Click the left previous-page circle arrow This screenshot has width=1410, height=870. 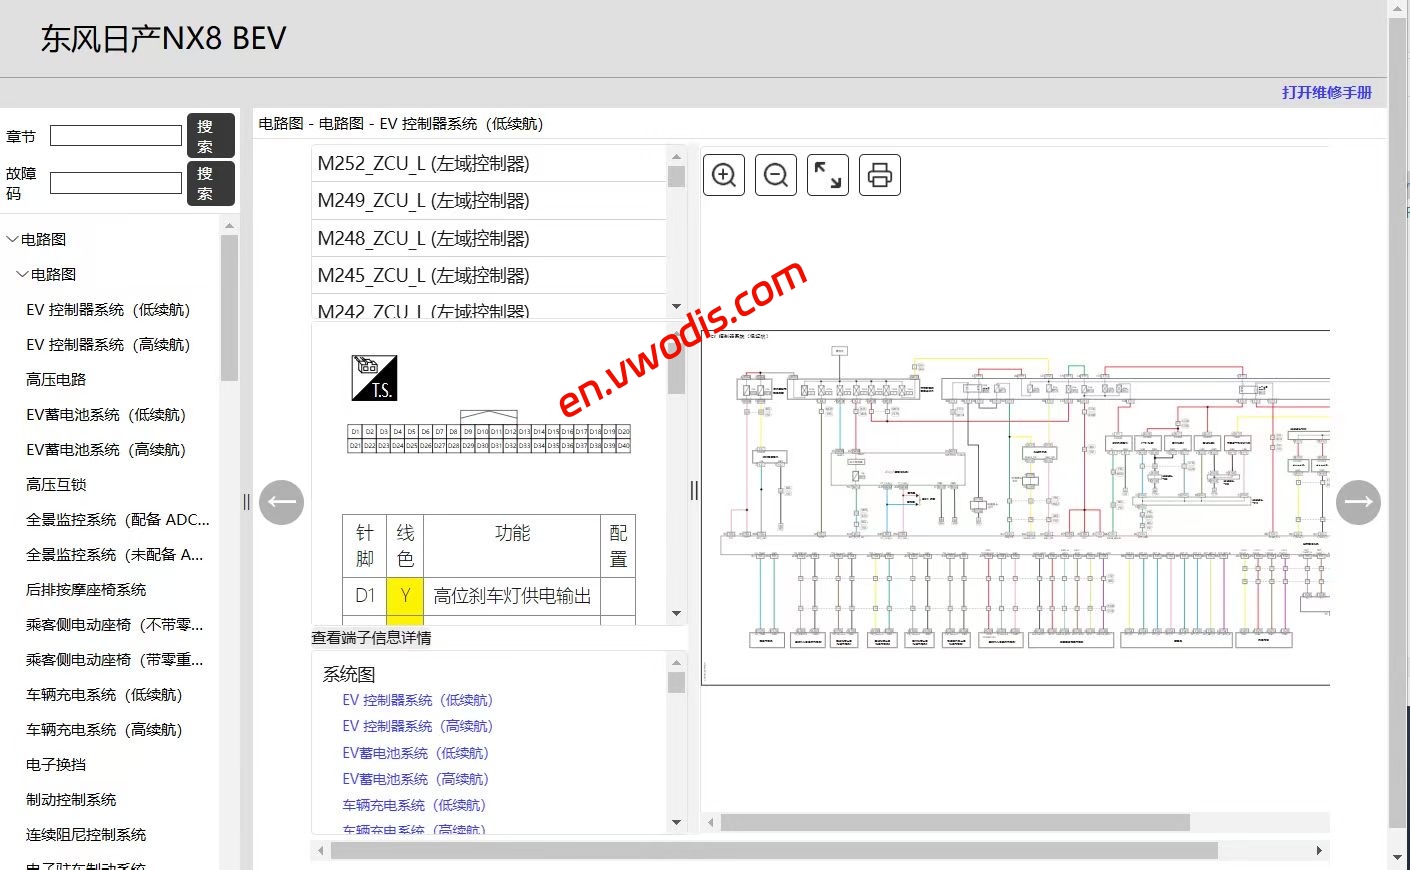(281, 502)
